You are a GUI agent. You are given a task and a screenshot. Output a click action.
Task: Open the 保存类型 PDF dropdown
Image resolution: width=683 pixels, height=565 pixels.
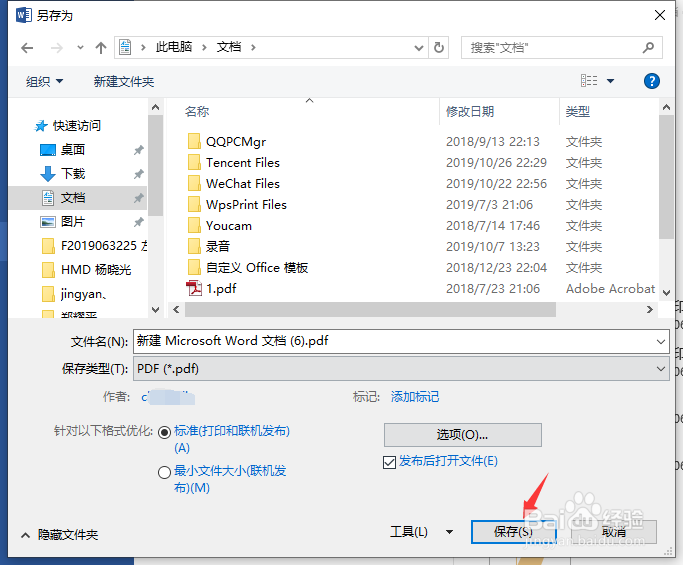(x=401, y=369)
